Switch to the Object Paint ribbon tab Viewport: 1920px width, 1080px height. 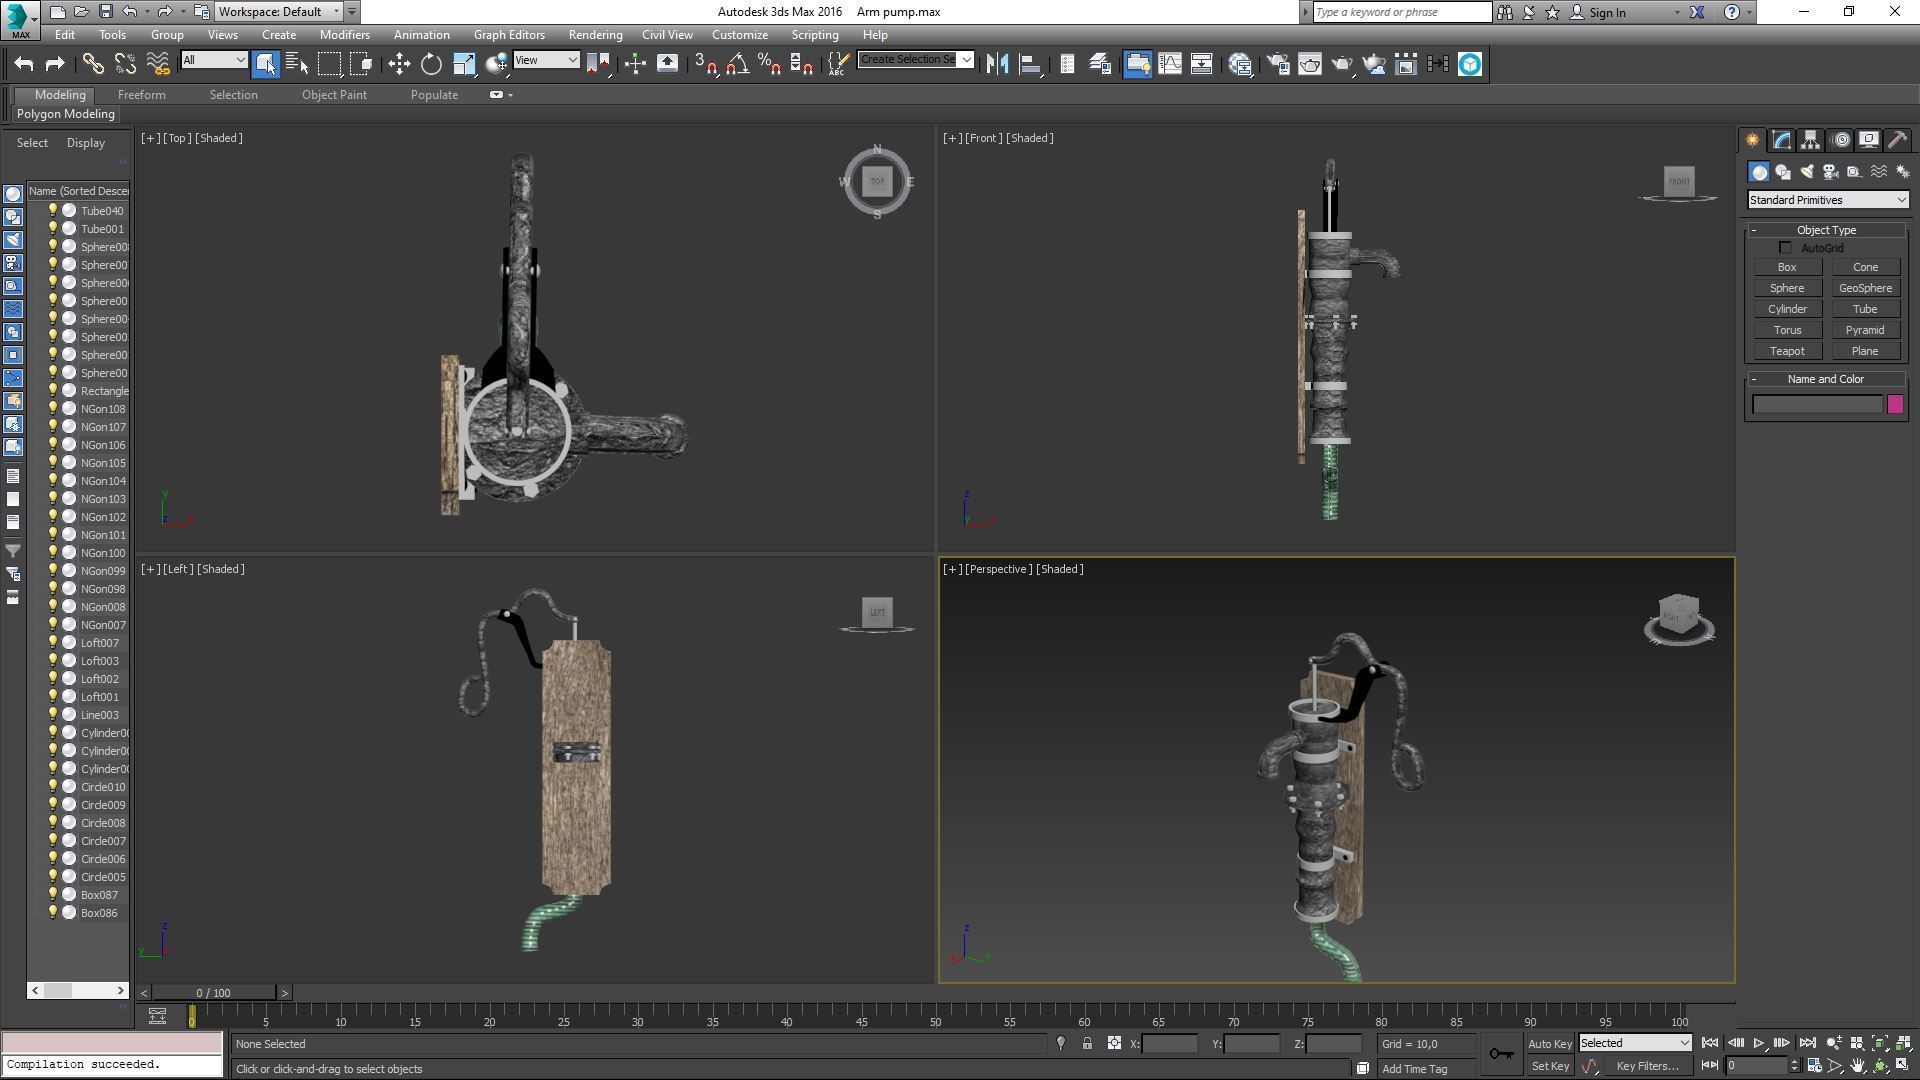tap(334, 95)
